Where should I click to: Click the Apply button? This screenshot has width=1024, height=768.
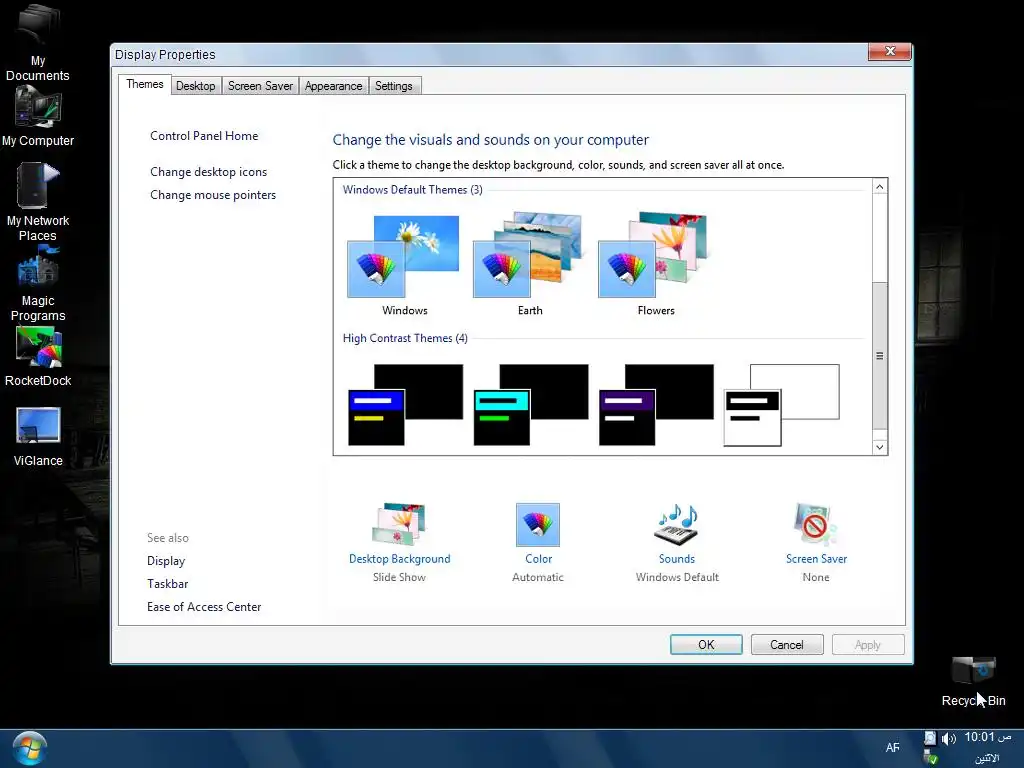pos(868,645)
